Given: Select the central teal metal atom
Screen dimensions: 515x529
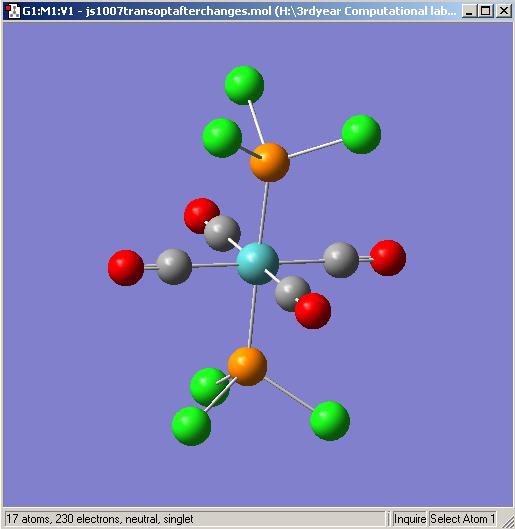Looking at the screenshot, I should [258, 264].
